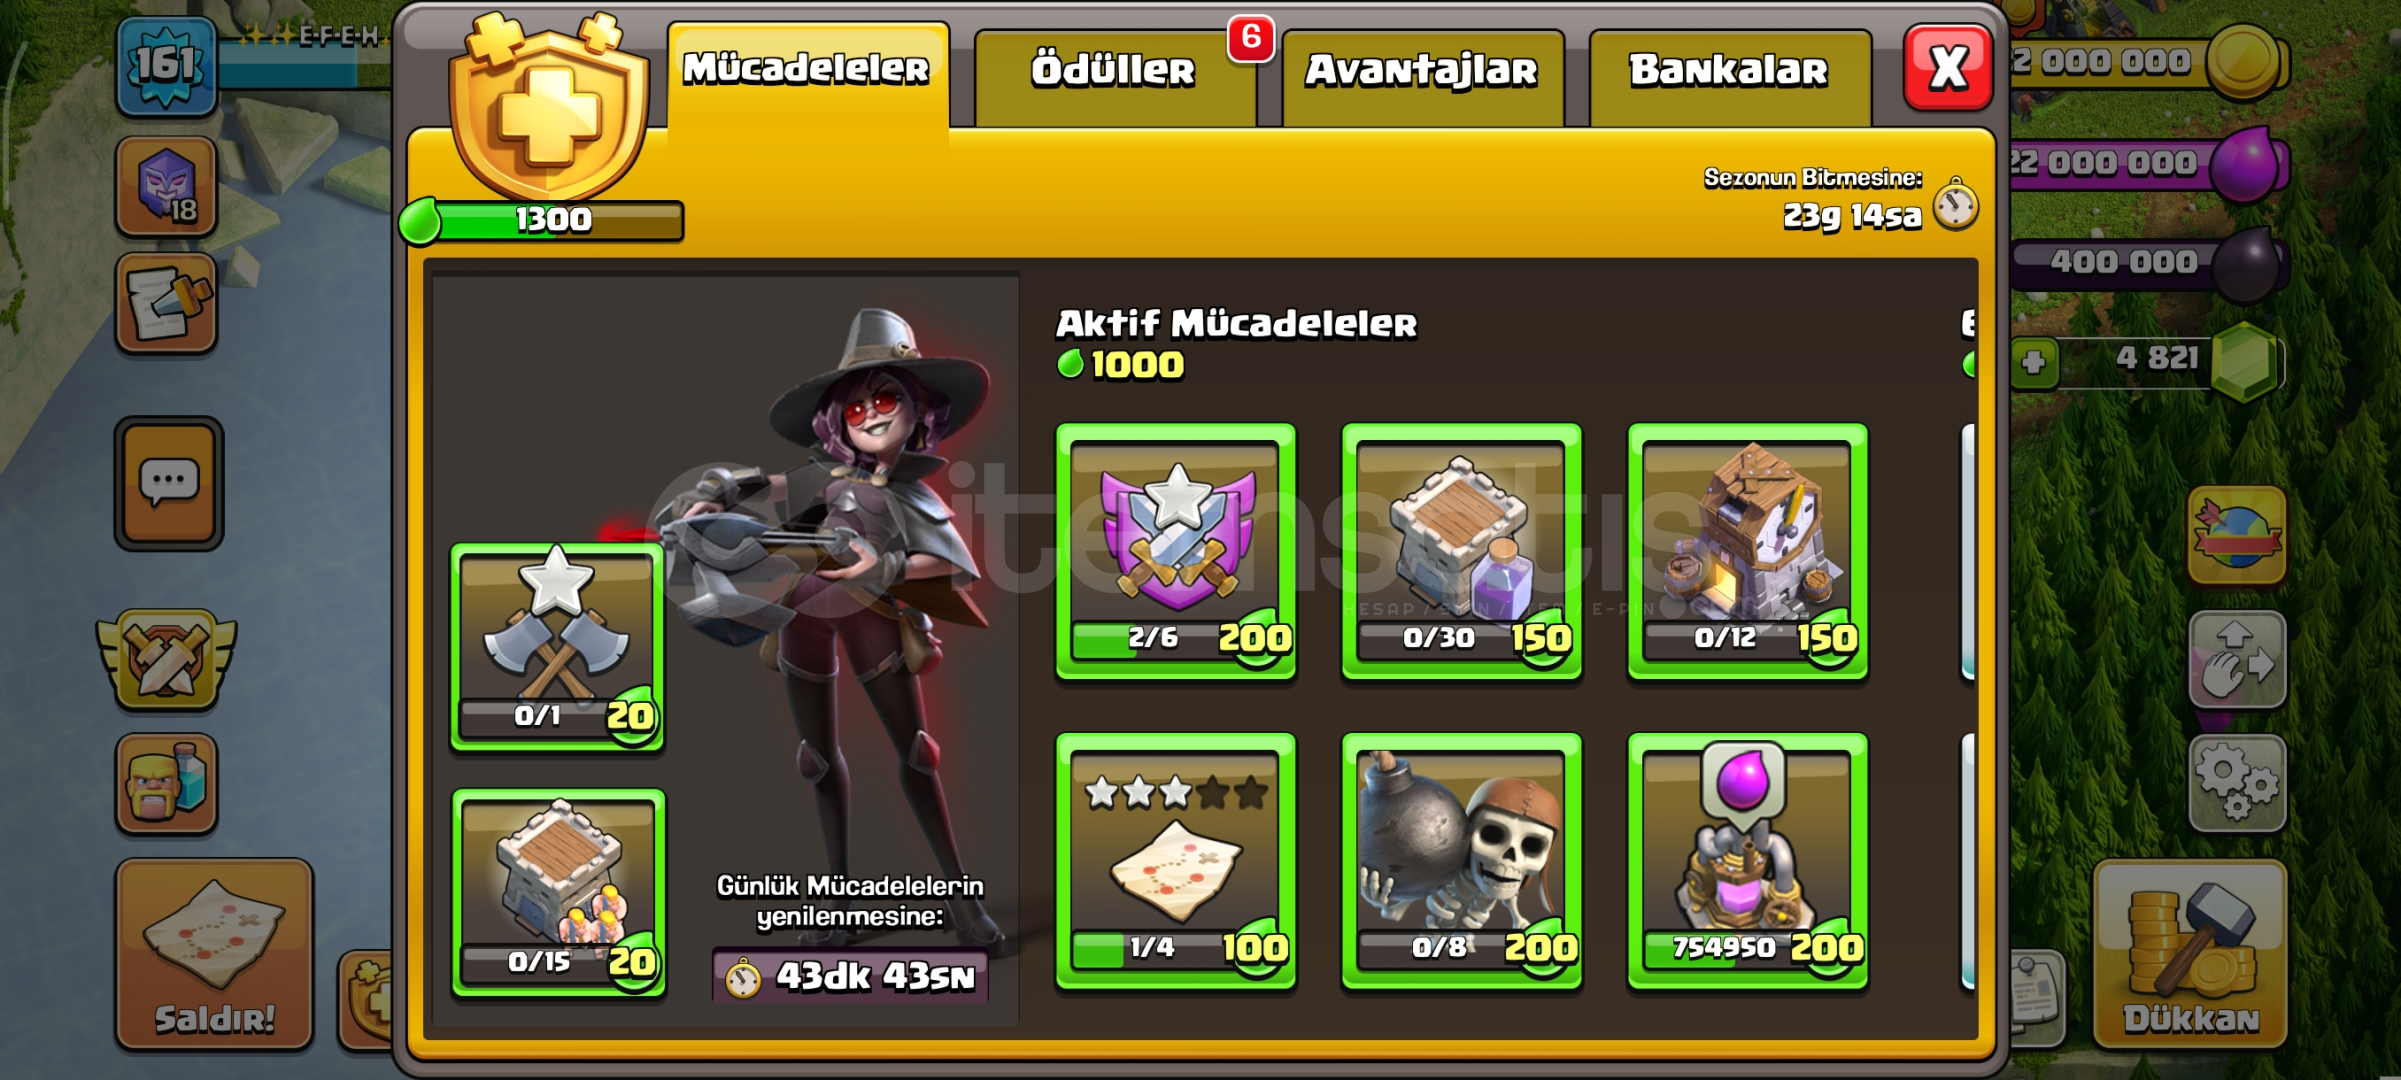This screenshot has height=1080, width=2401.
Task: Click the Saldır! attack button
Action: click(x=214, y=954)
